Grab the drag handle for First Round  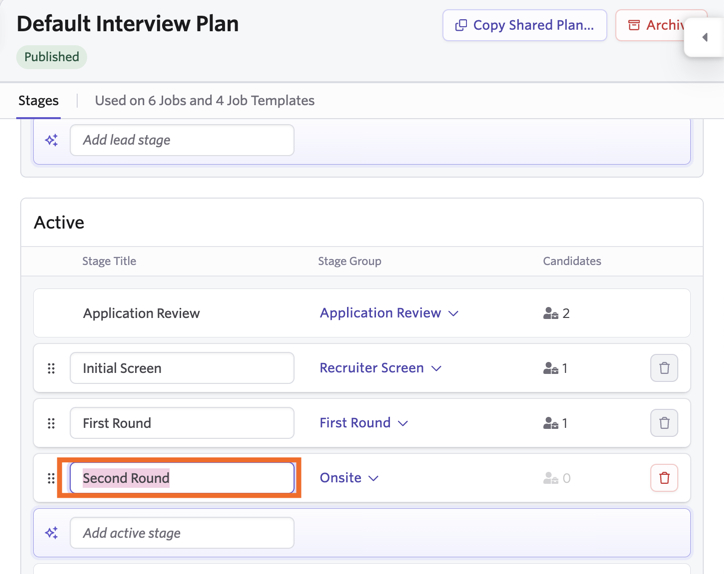click(51, 423)
